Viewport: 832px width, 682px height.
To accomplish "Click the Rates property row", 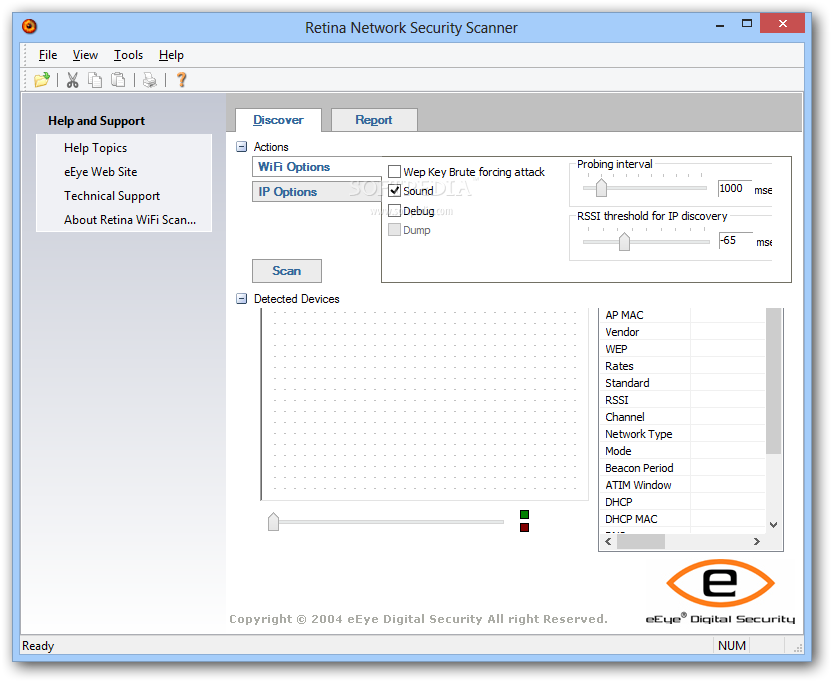I will (682, 366).
